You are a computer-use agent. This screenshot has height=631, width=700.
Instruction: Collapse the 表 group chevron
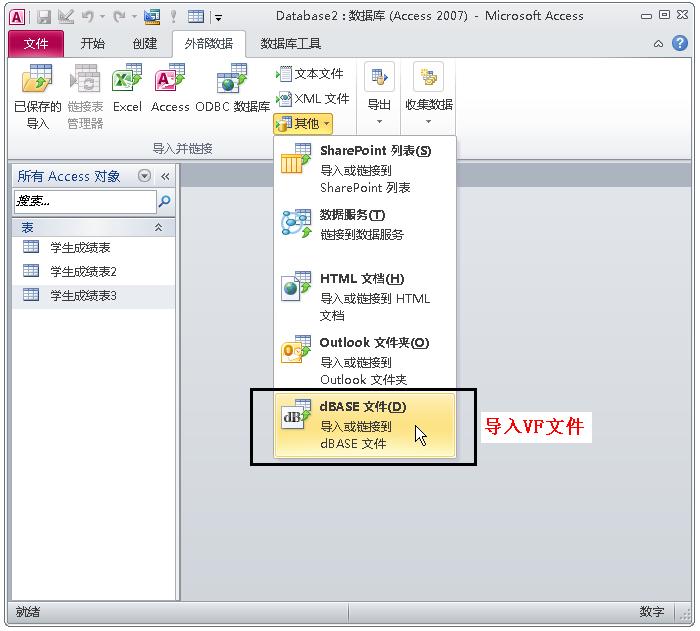click(158, 228)
